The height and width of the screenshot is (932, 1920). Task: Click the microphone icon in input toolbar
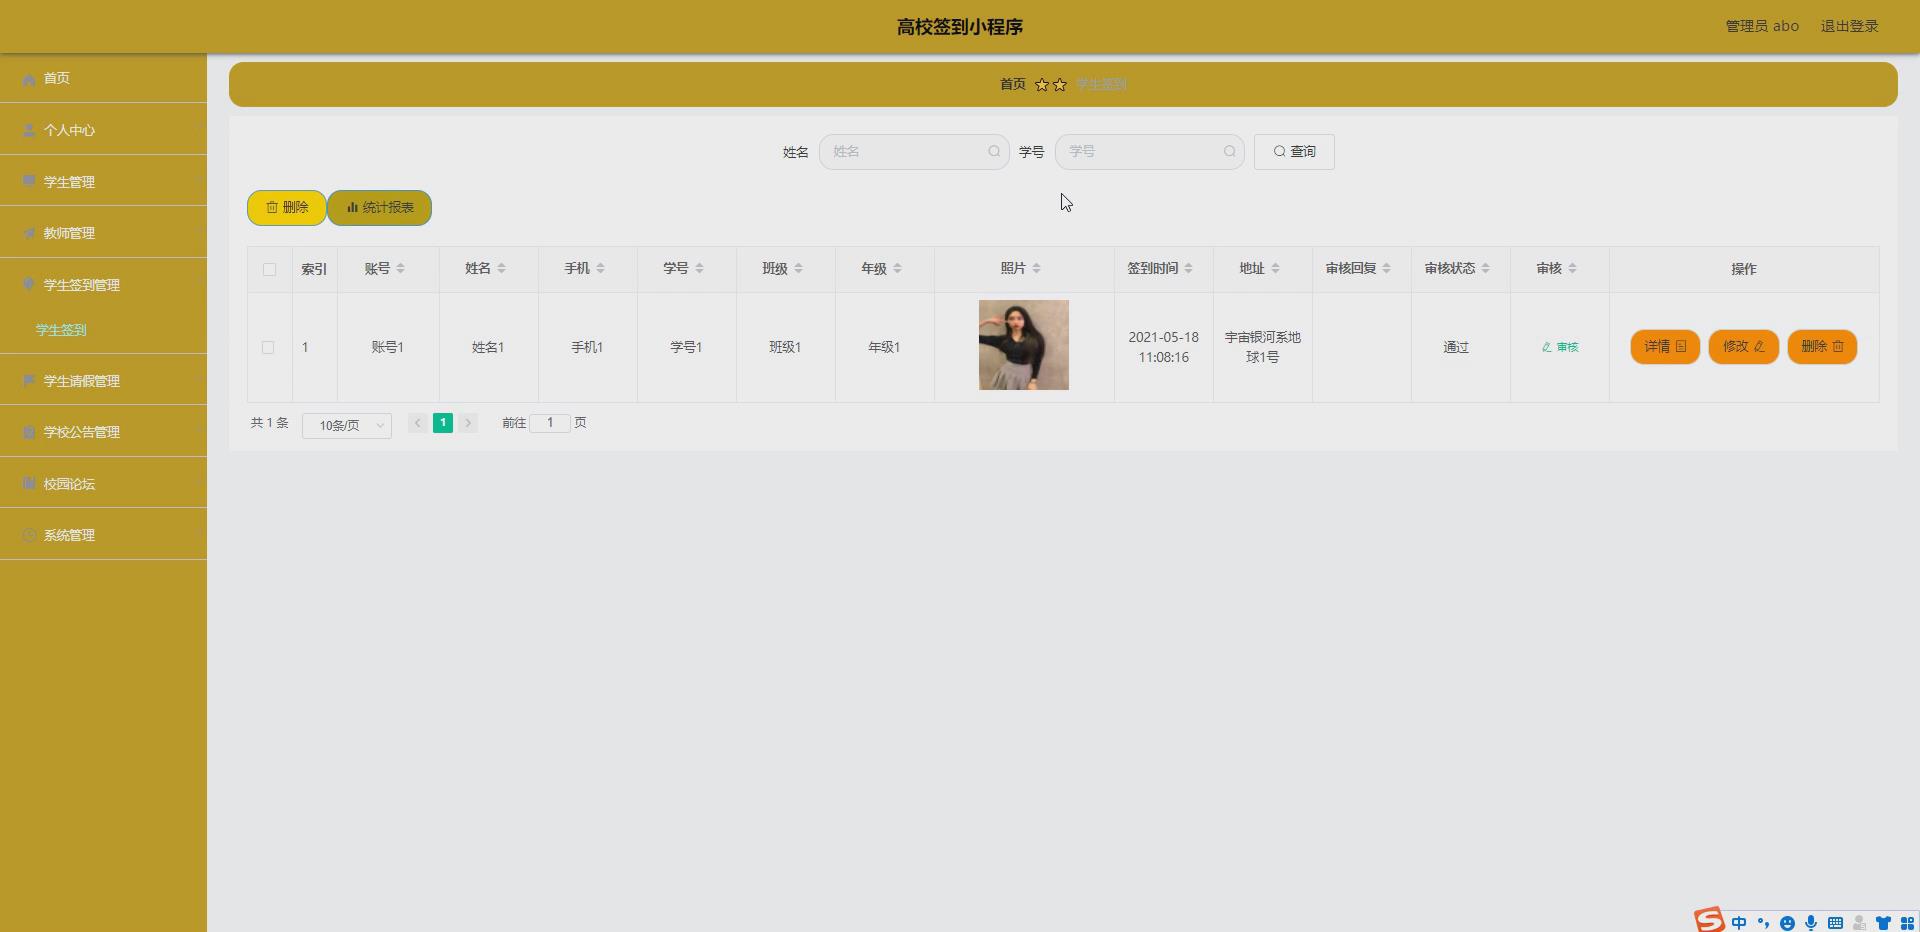click(x=1811, y=923)
